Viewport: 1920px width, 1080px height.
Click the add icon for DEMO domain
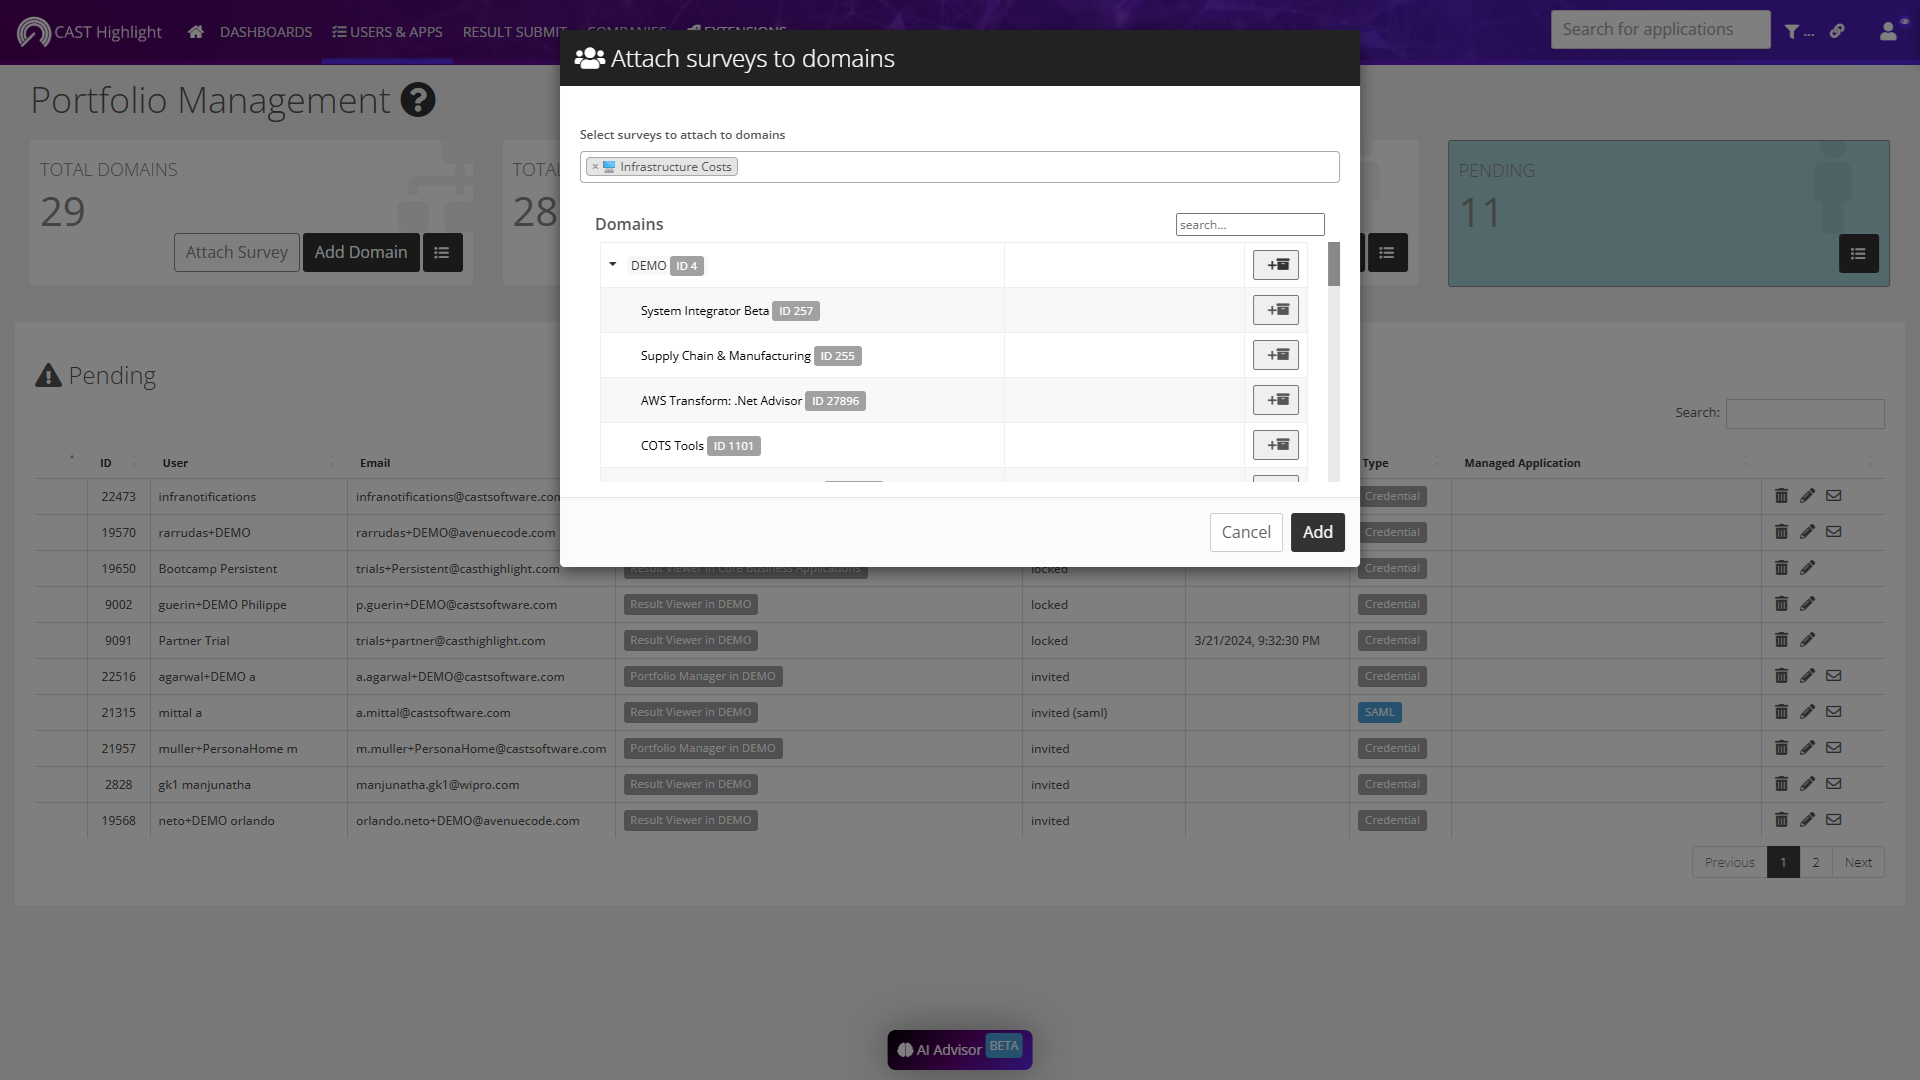(x=1275, y=265)
